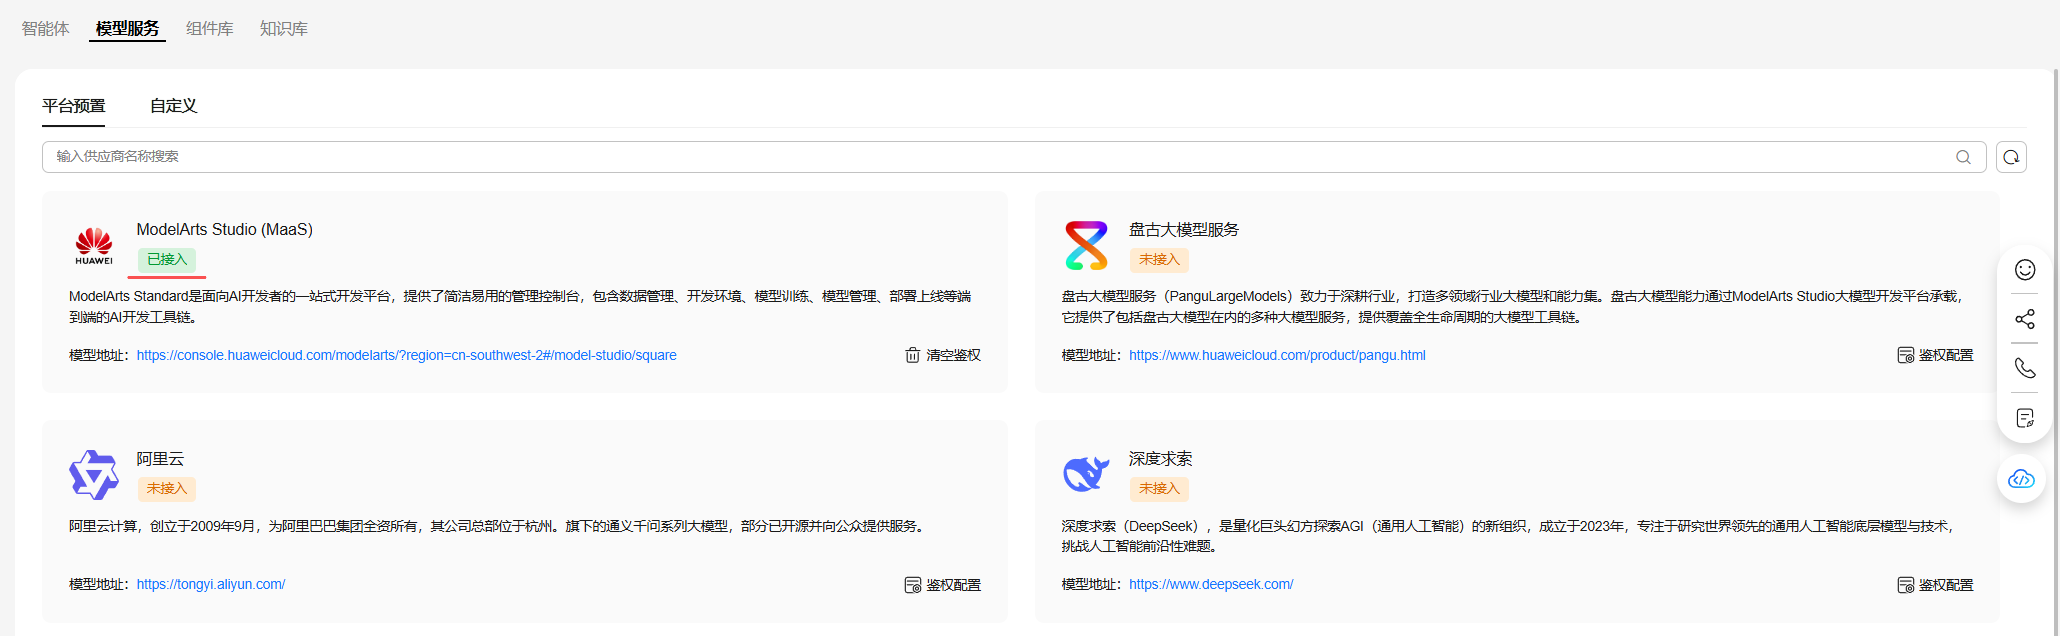Viewport: 2060px width, 636px height.
Task: Select the 知识库 tab
Action: coord(284,29)
